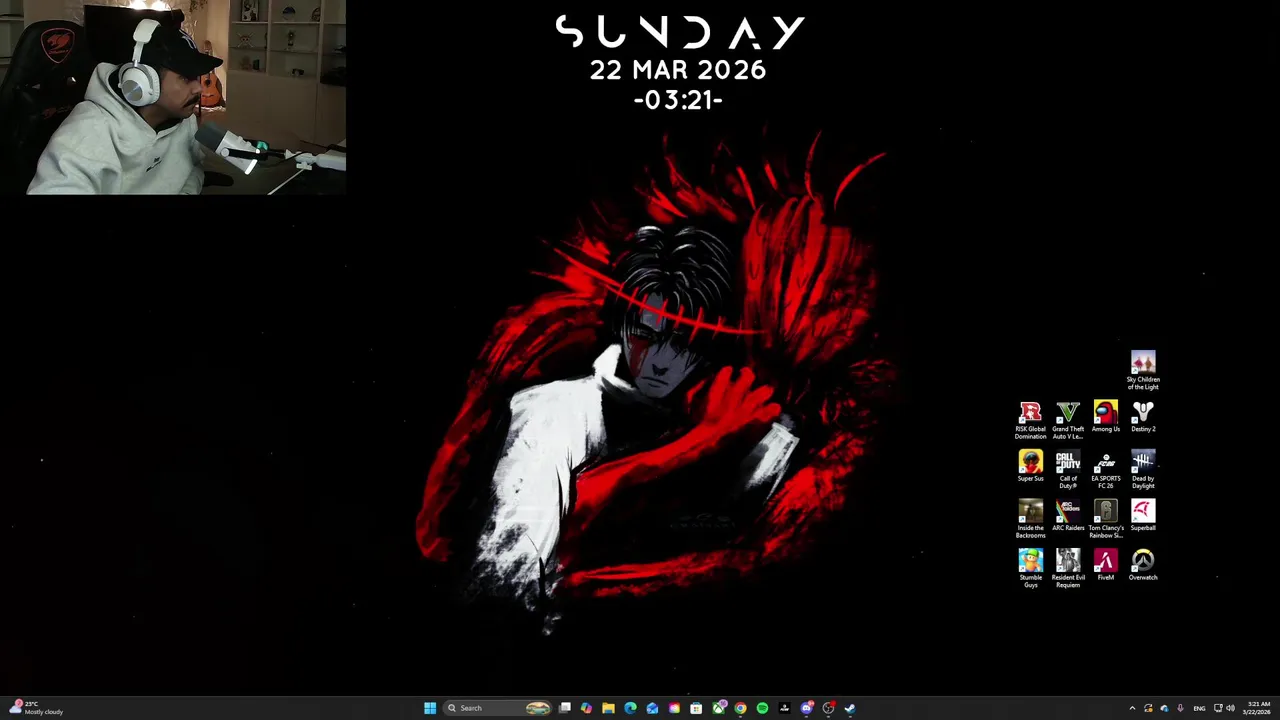The height and width of the screenshot is (720, 1280).
Task: Open the OneDrive tray icon
Action: coord(1164,708)
